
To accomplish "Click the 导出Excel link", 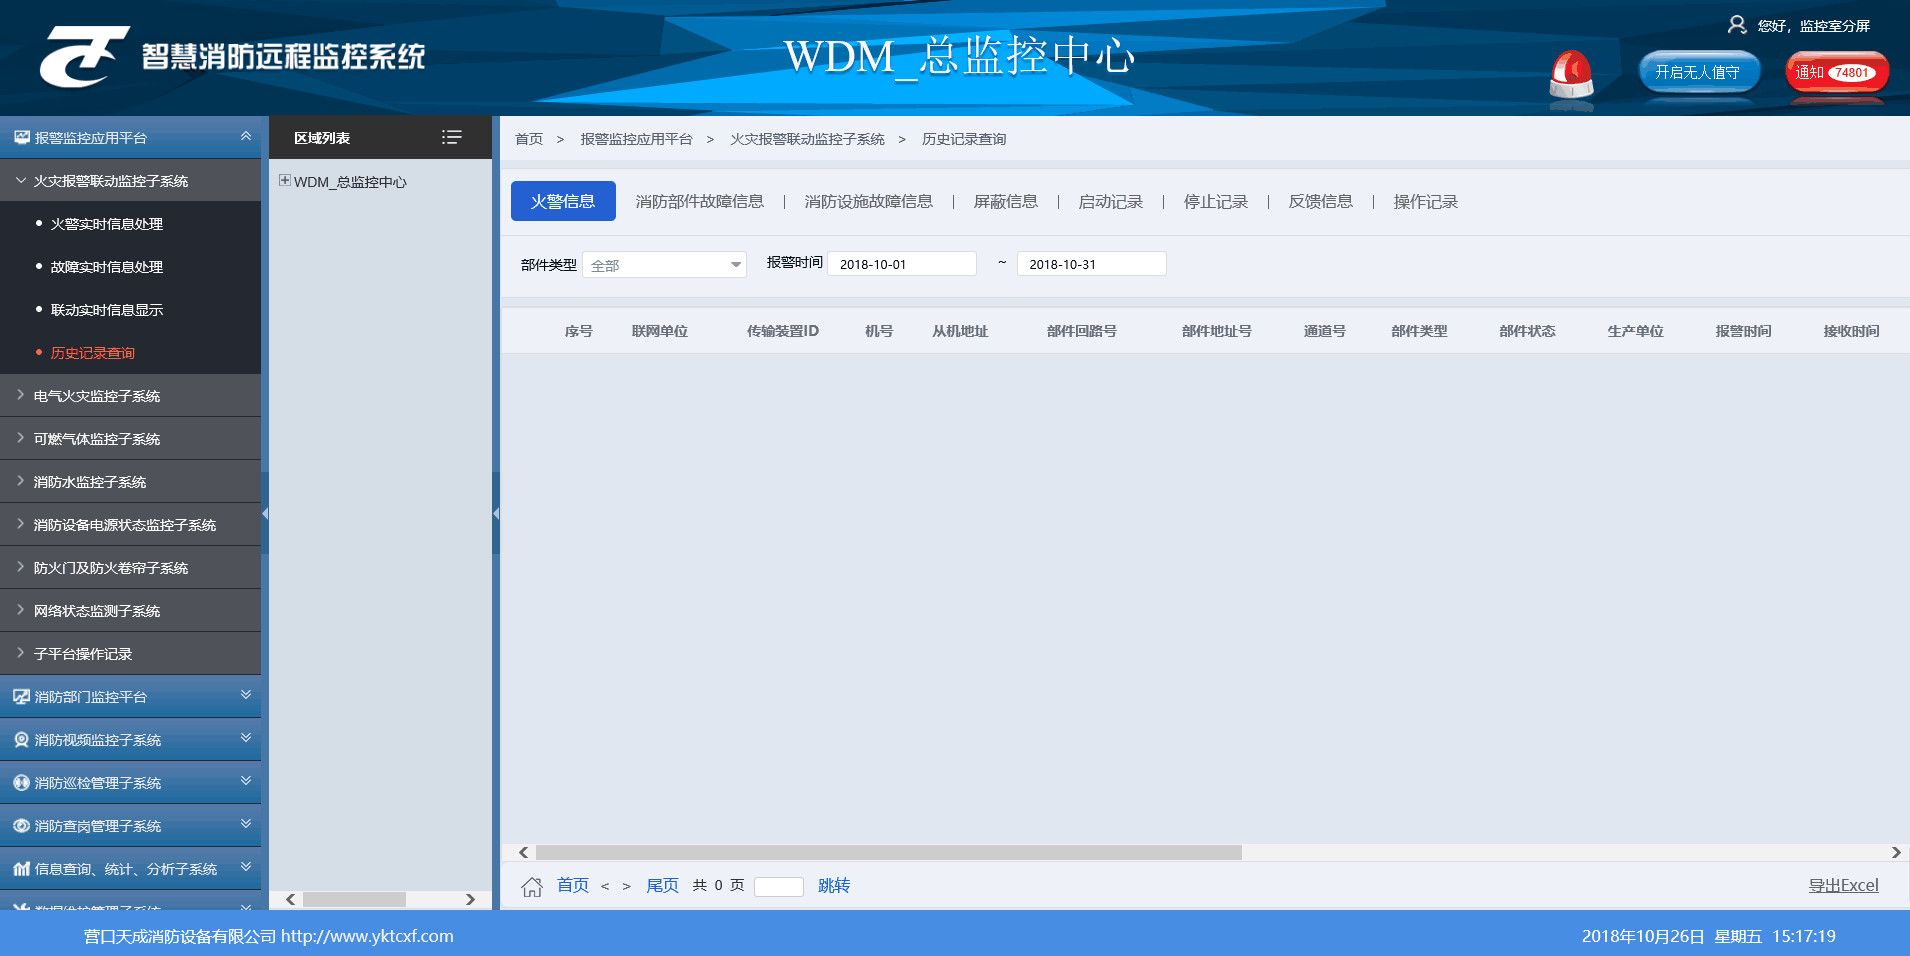I will pos(1843,886).
